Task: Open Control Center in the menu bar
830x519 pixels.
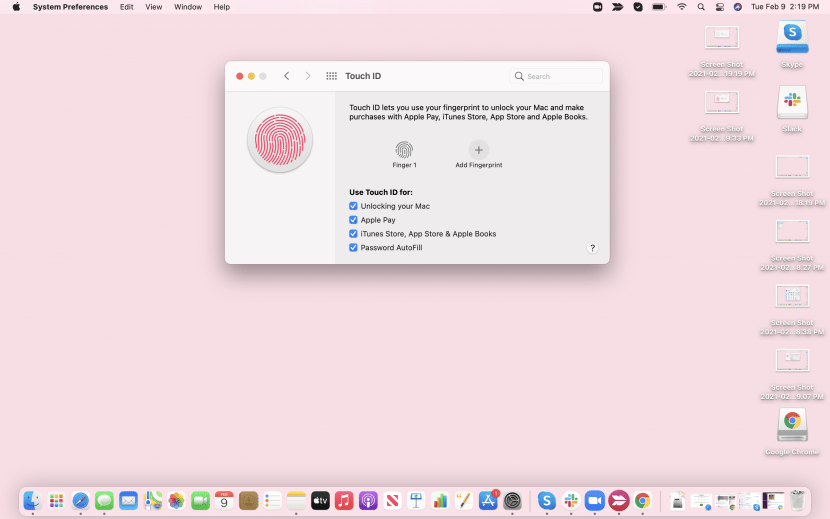Action: point(719,7)
